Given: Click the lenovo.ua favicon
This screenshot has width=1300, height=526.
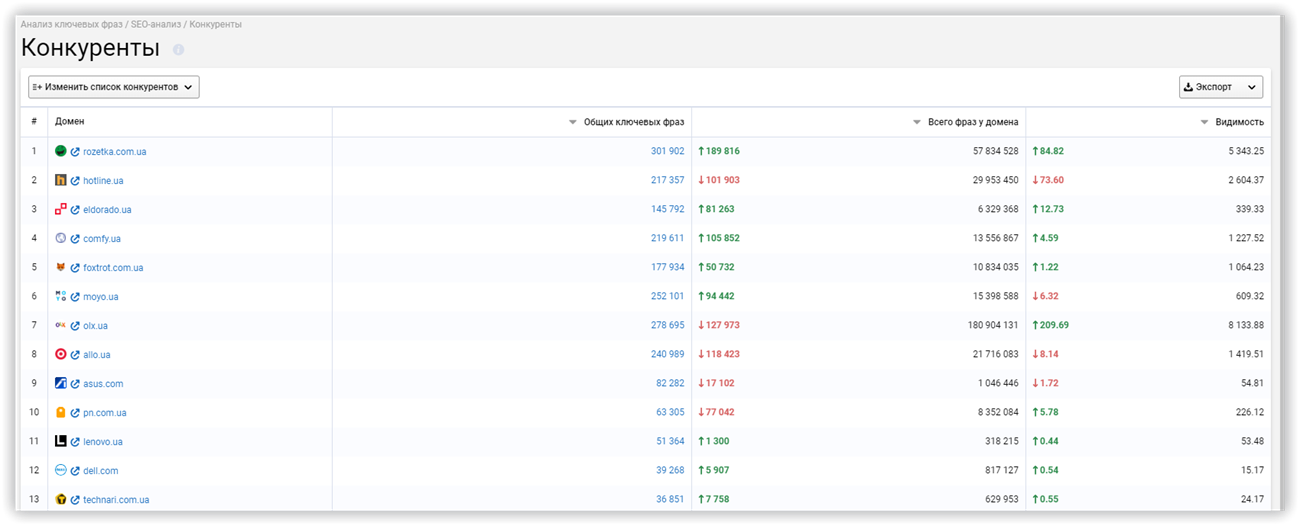Looking at the screenshot, I should 61,441.
